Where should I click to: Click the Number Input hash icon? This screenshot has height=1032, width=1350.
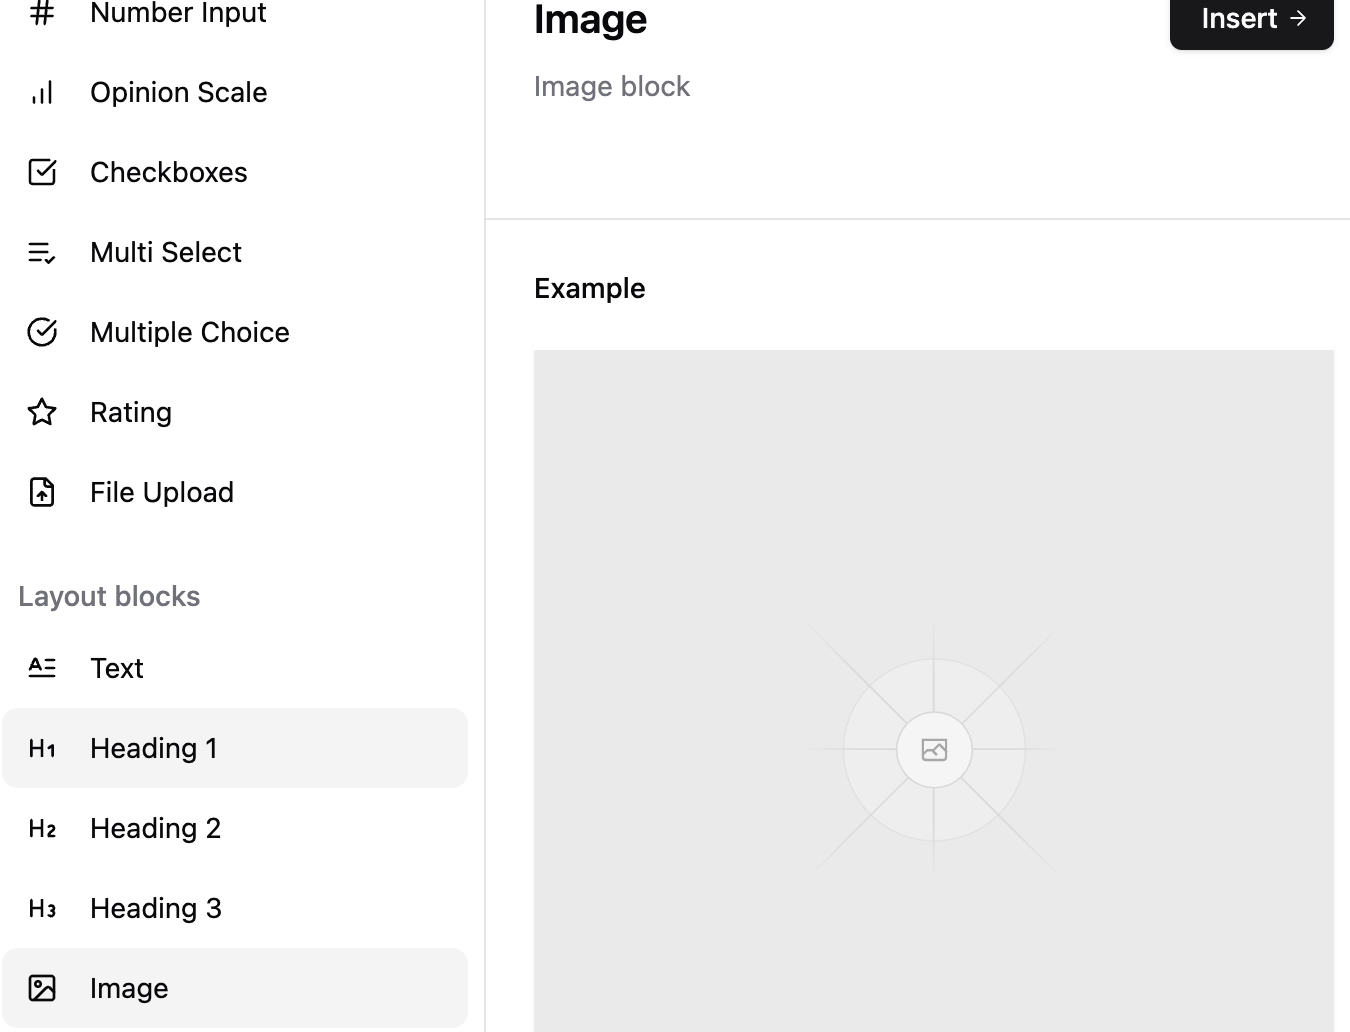coord(42,13)
